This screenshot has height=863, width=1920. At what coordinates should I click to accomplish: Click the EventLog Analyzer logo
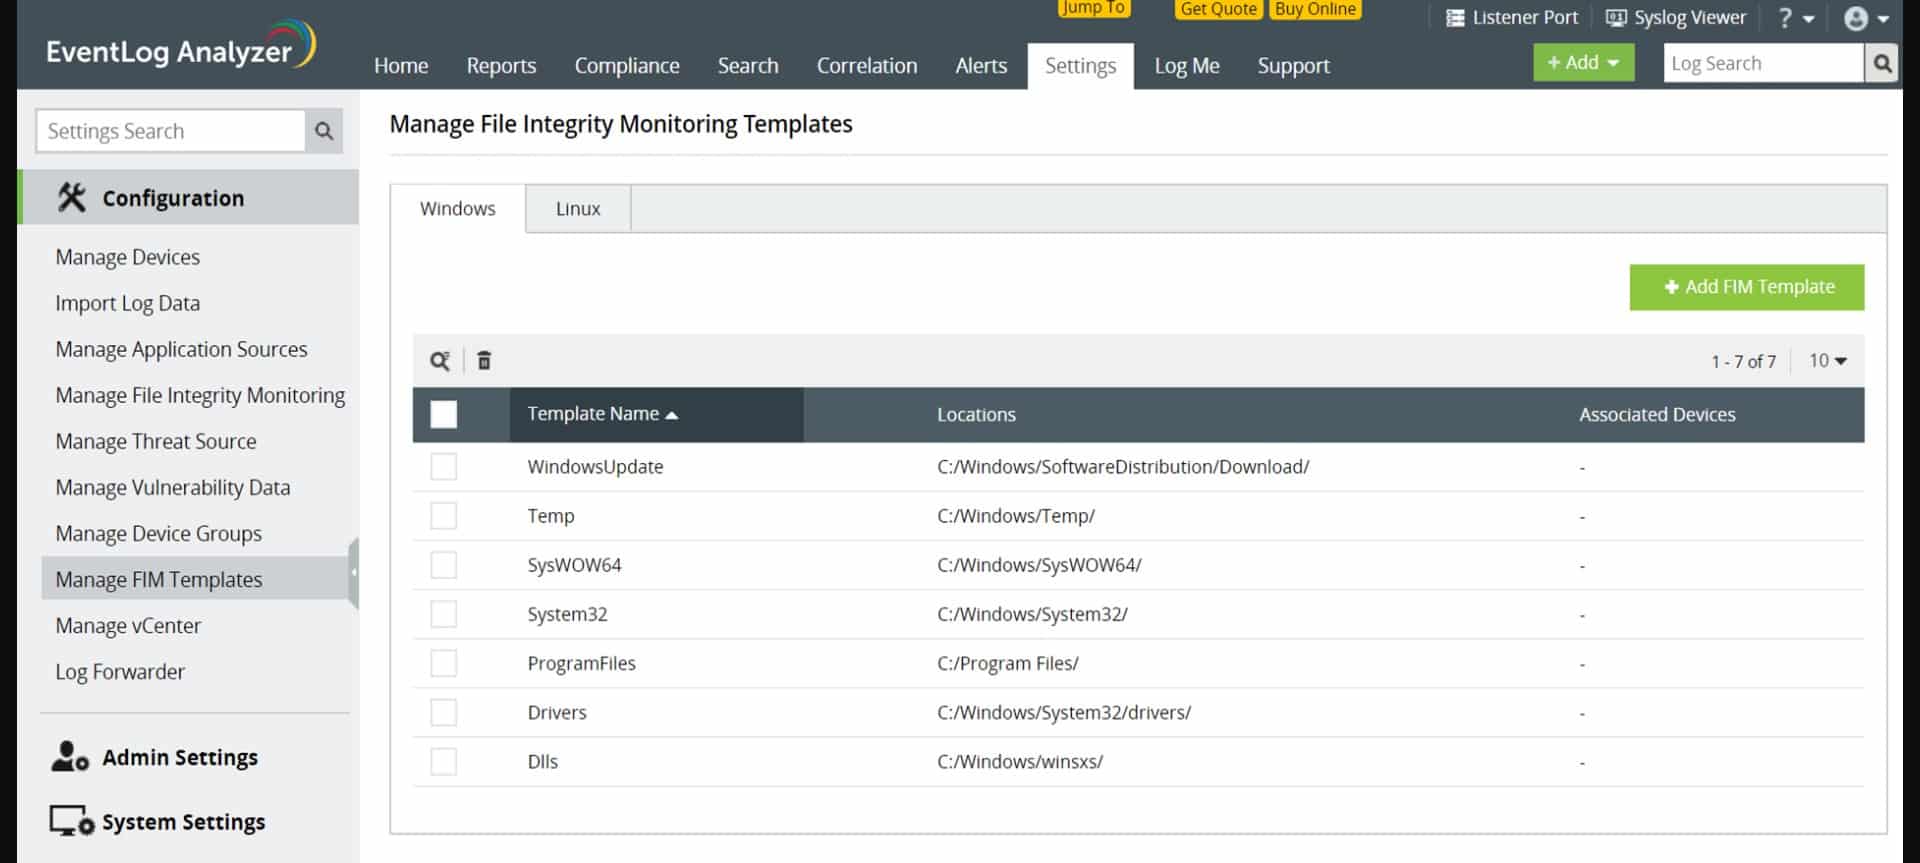(x=181, y=46)
